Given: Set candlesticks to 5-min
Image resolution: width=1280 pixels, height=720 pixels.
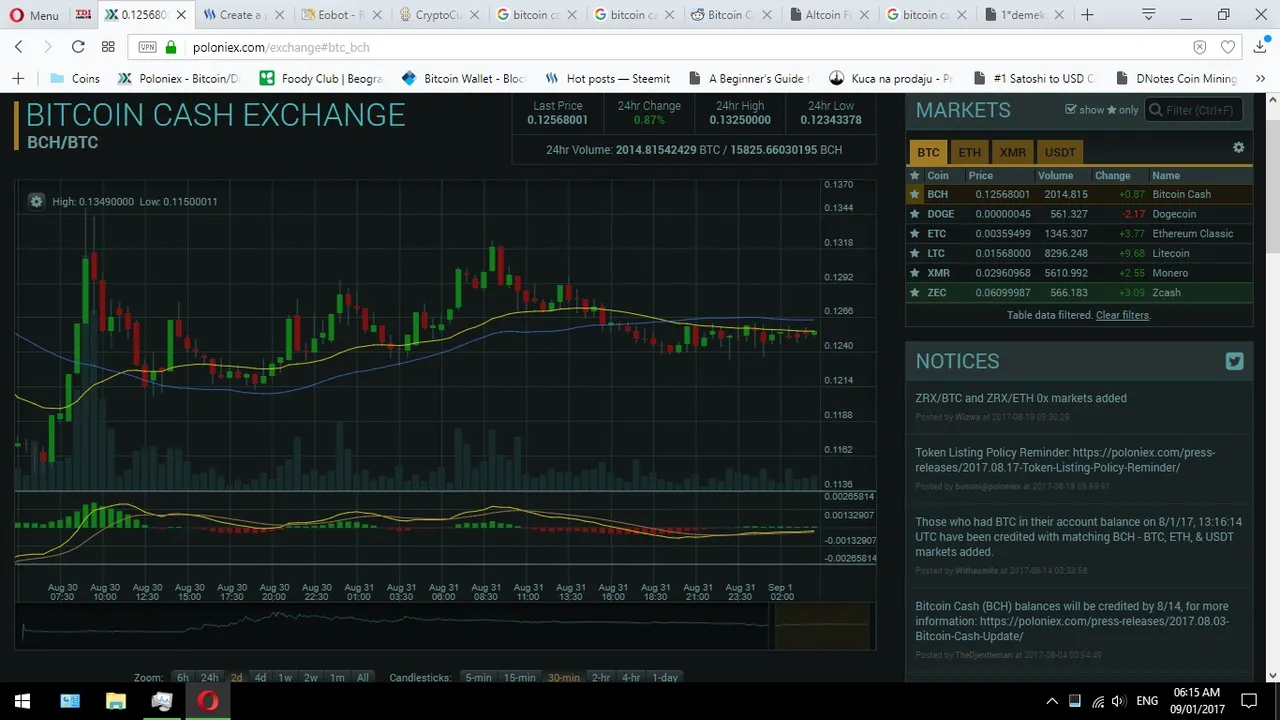Looking at the screenshot, I should coord(478,677).
